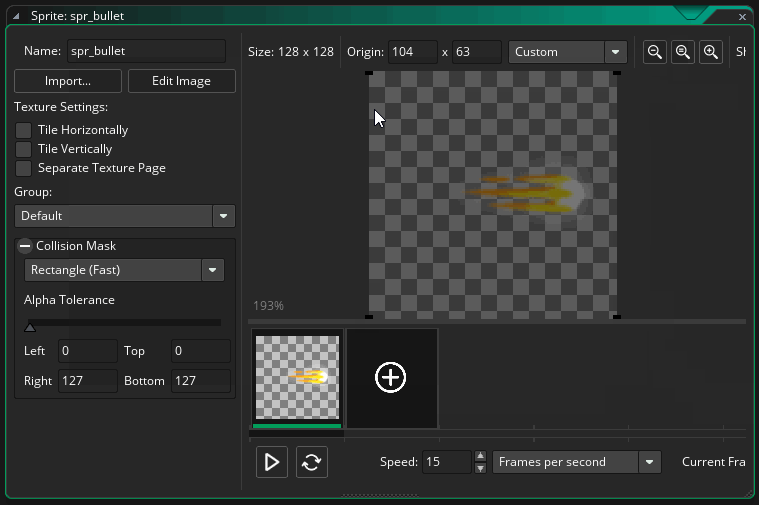The image size is (759, 505).
Task: Click the Top mask value field
Action: click(x=200, y=351)
